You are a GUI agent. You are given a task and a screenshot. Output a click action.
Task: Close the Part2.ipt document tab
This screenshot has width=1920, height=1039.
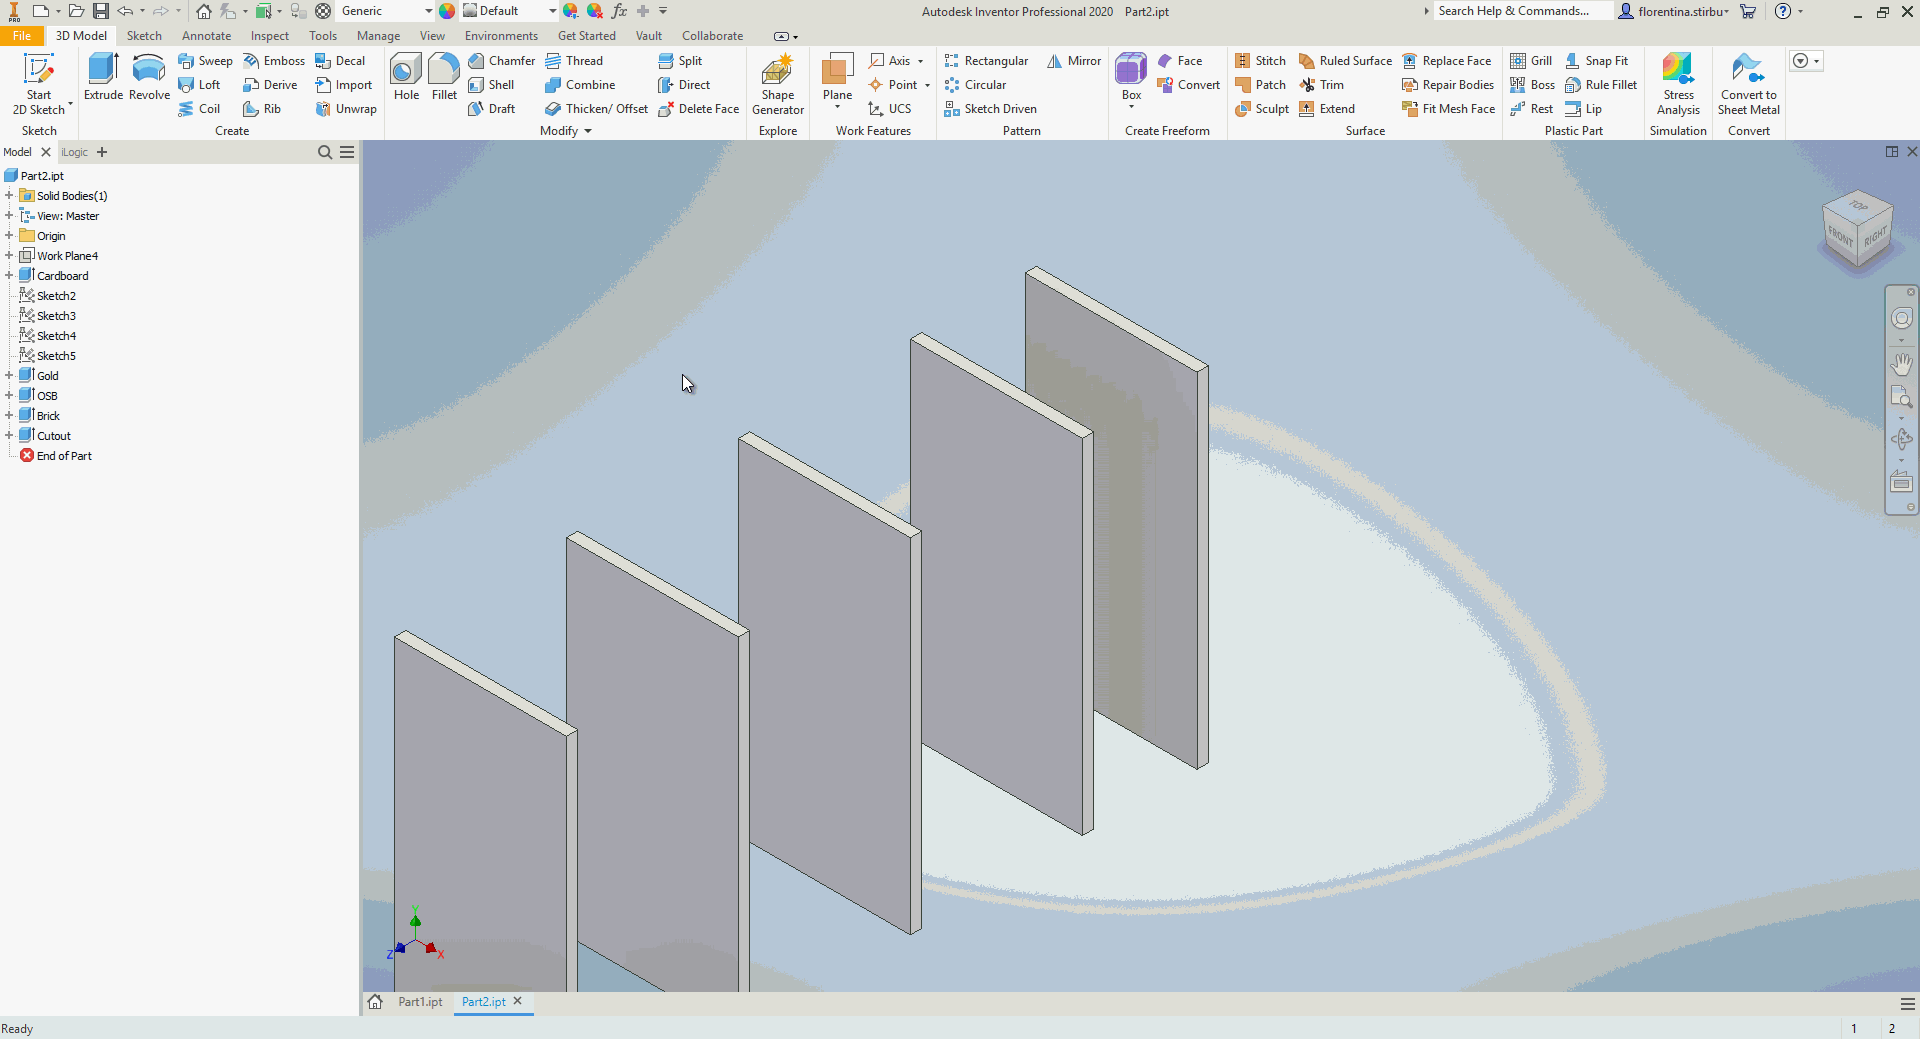[x=518, y=1001]
